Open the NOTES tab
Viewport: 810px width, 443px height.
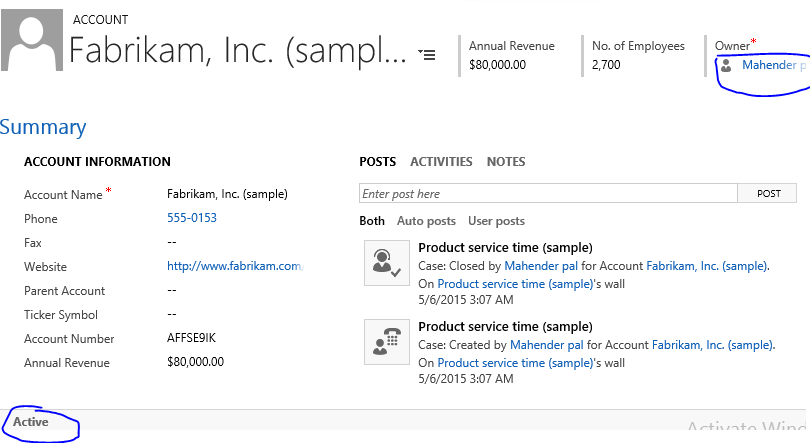point(506,162)
